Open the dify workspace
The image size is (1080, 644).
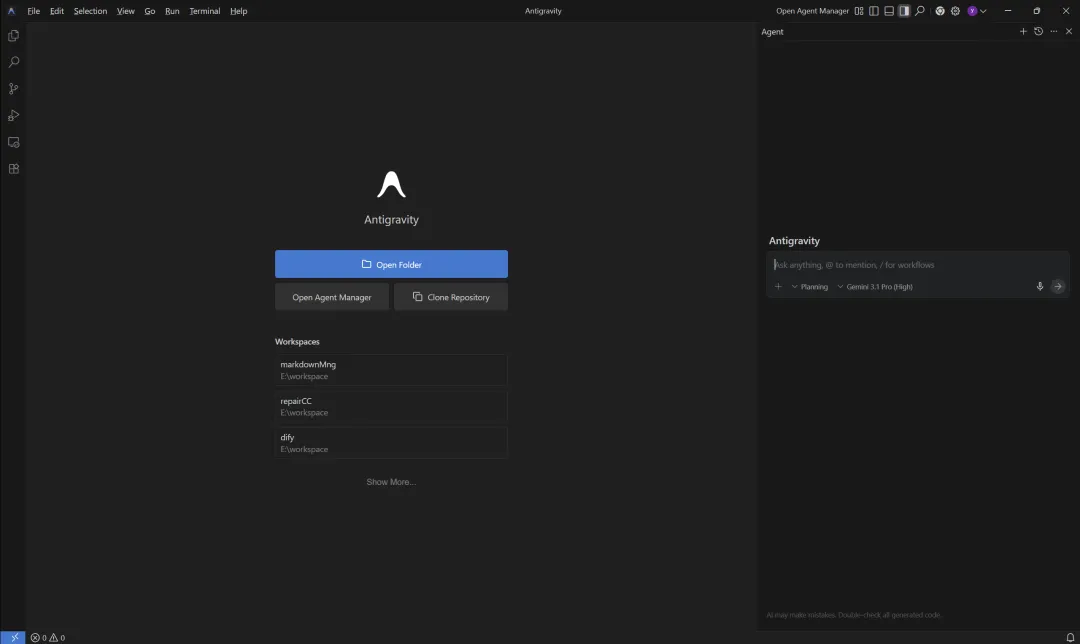[x=391, y=443]
